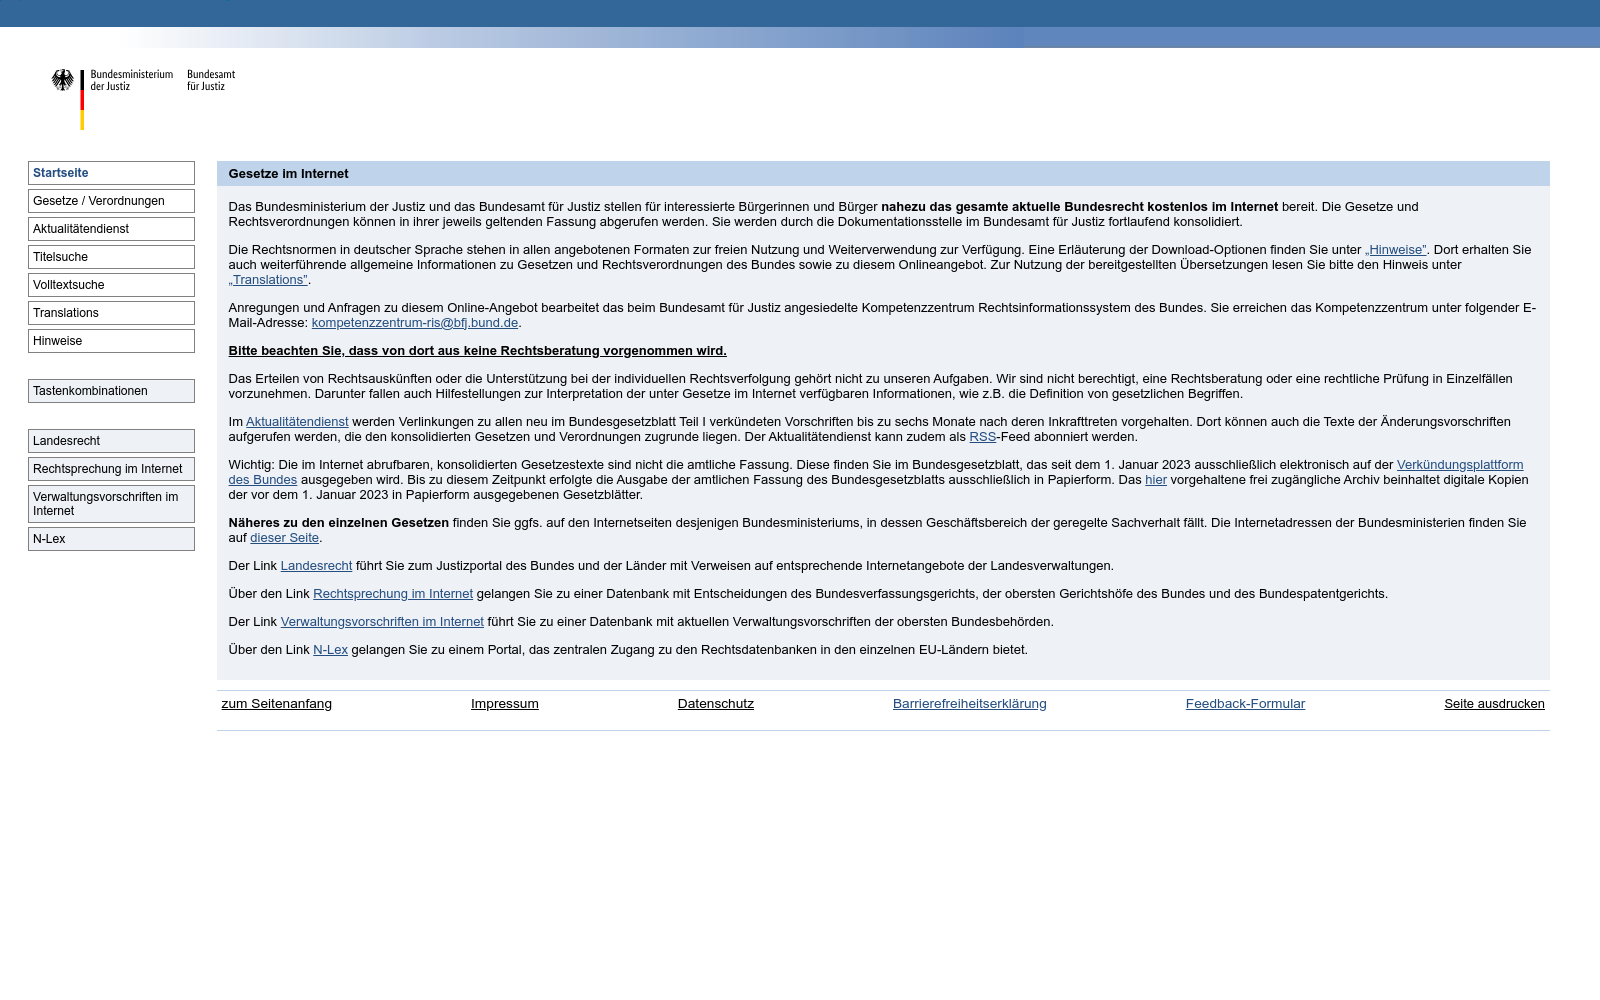Click 'Seite ausdrucken' to print
1600x1000 pixels.
[x=1494, y=704]
